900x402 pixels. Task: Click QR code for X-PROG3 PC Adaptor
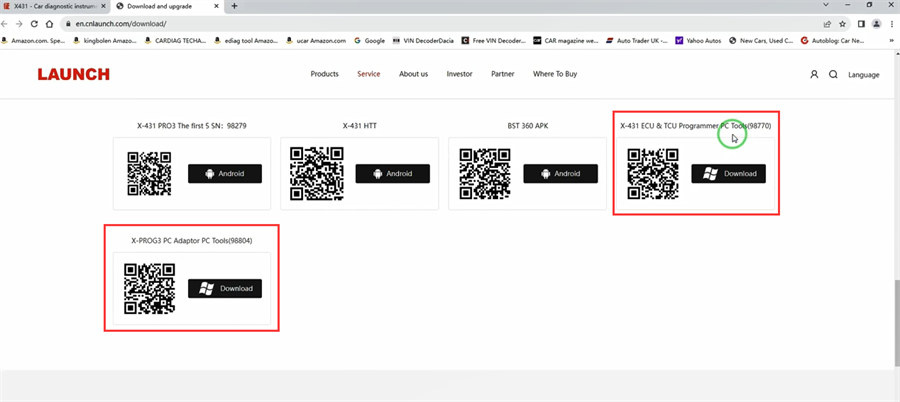coord(149,288)
